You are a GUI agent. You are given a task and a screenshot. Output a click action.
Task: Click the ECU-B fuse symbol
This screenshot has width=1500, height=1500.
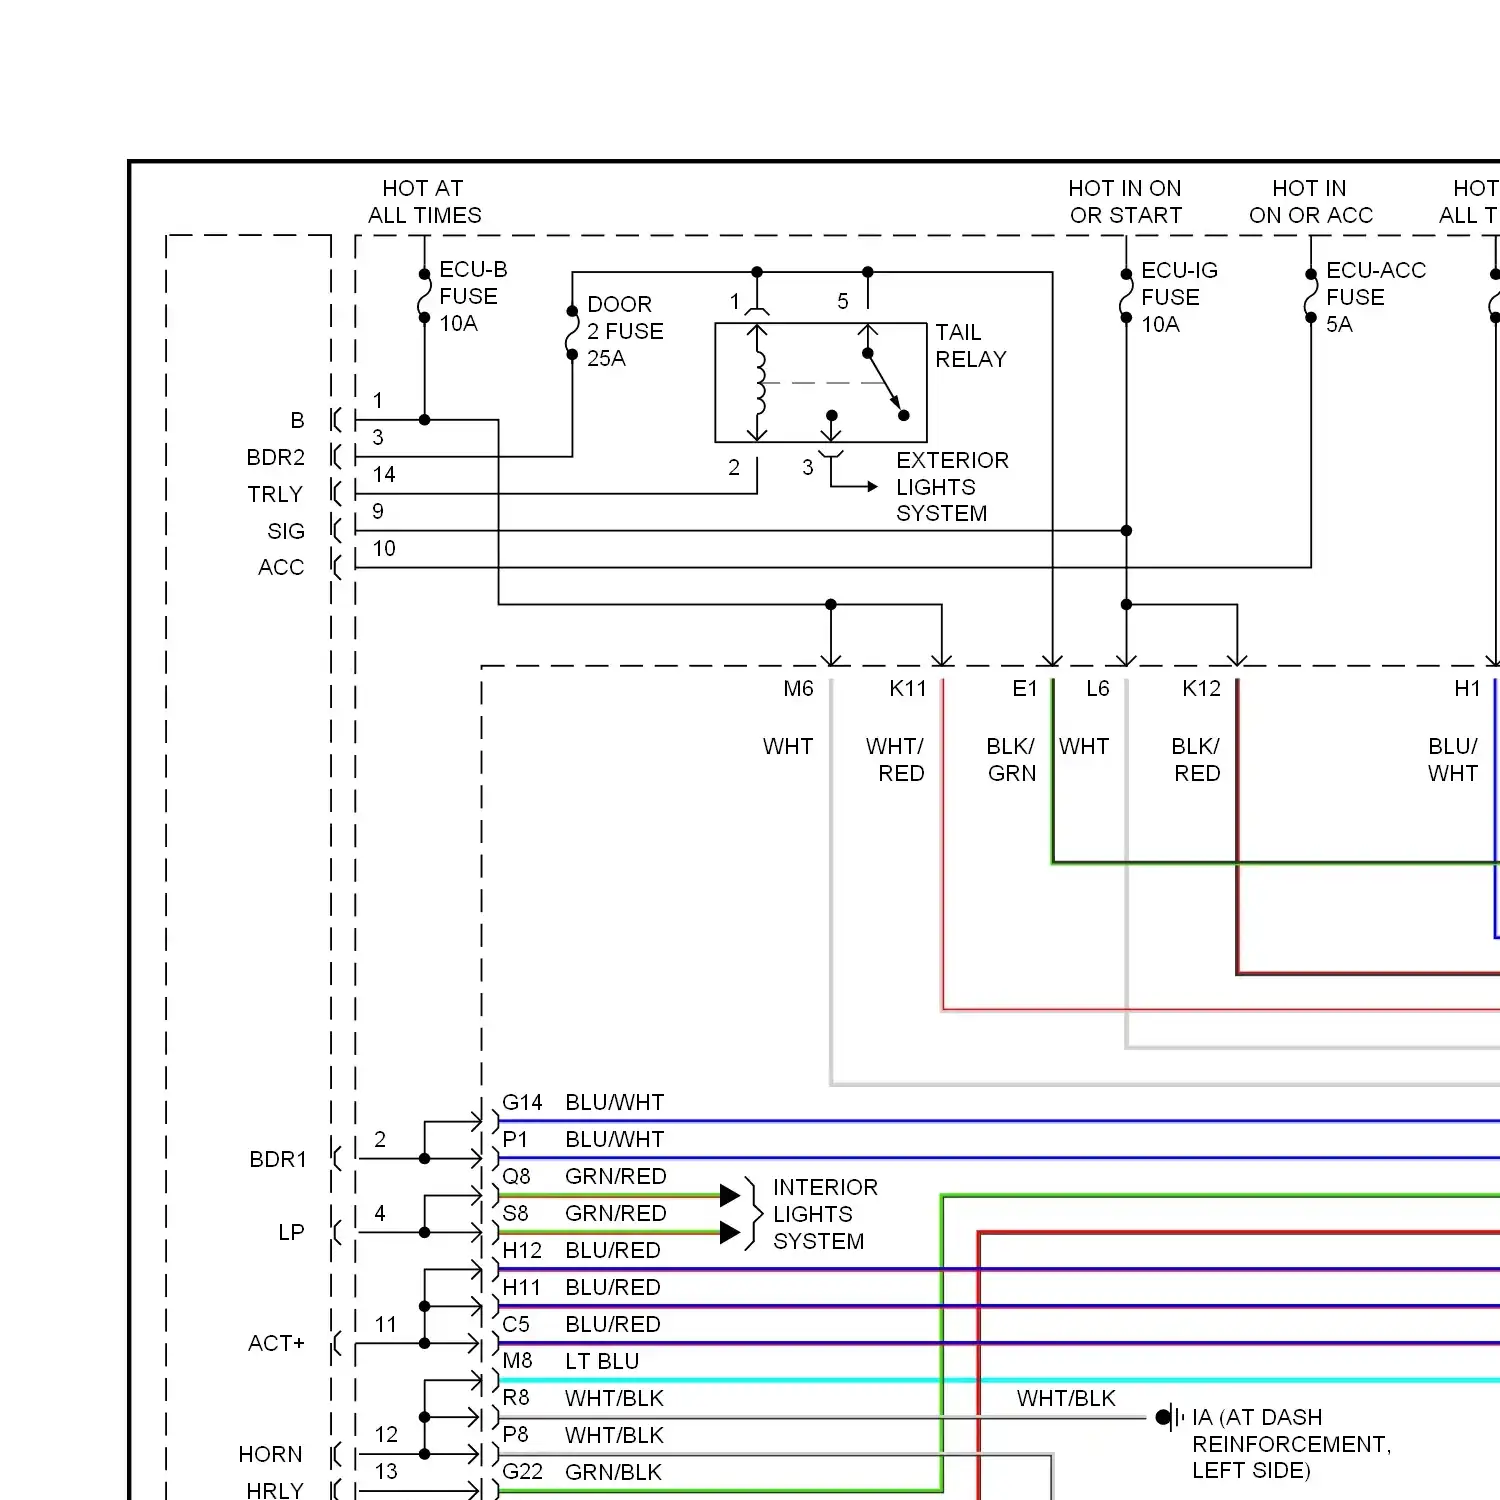click(x=424, y=296)
